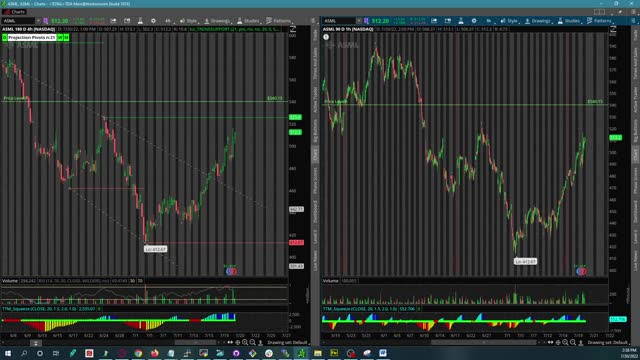This screenshot has width=640, height=360.
Task: Open the Drawing set: Default dropdown on right
Action: (x=608, y=342)
